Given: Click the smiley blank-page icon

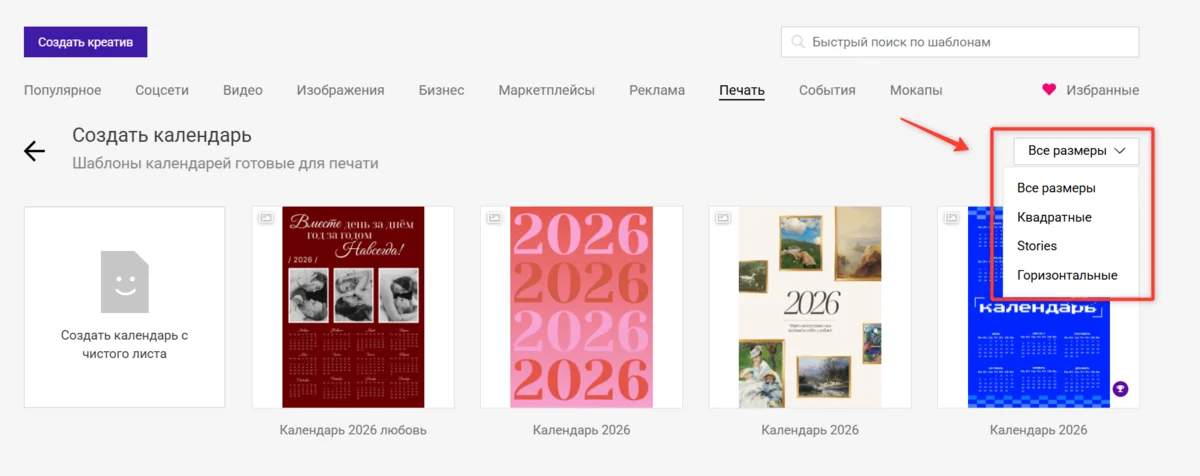Looking at the screenshot, I should [124, 281].
